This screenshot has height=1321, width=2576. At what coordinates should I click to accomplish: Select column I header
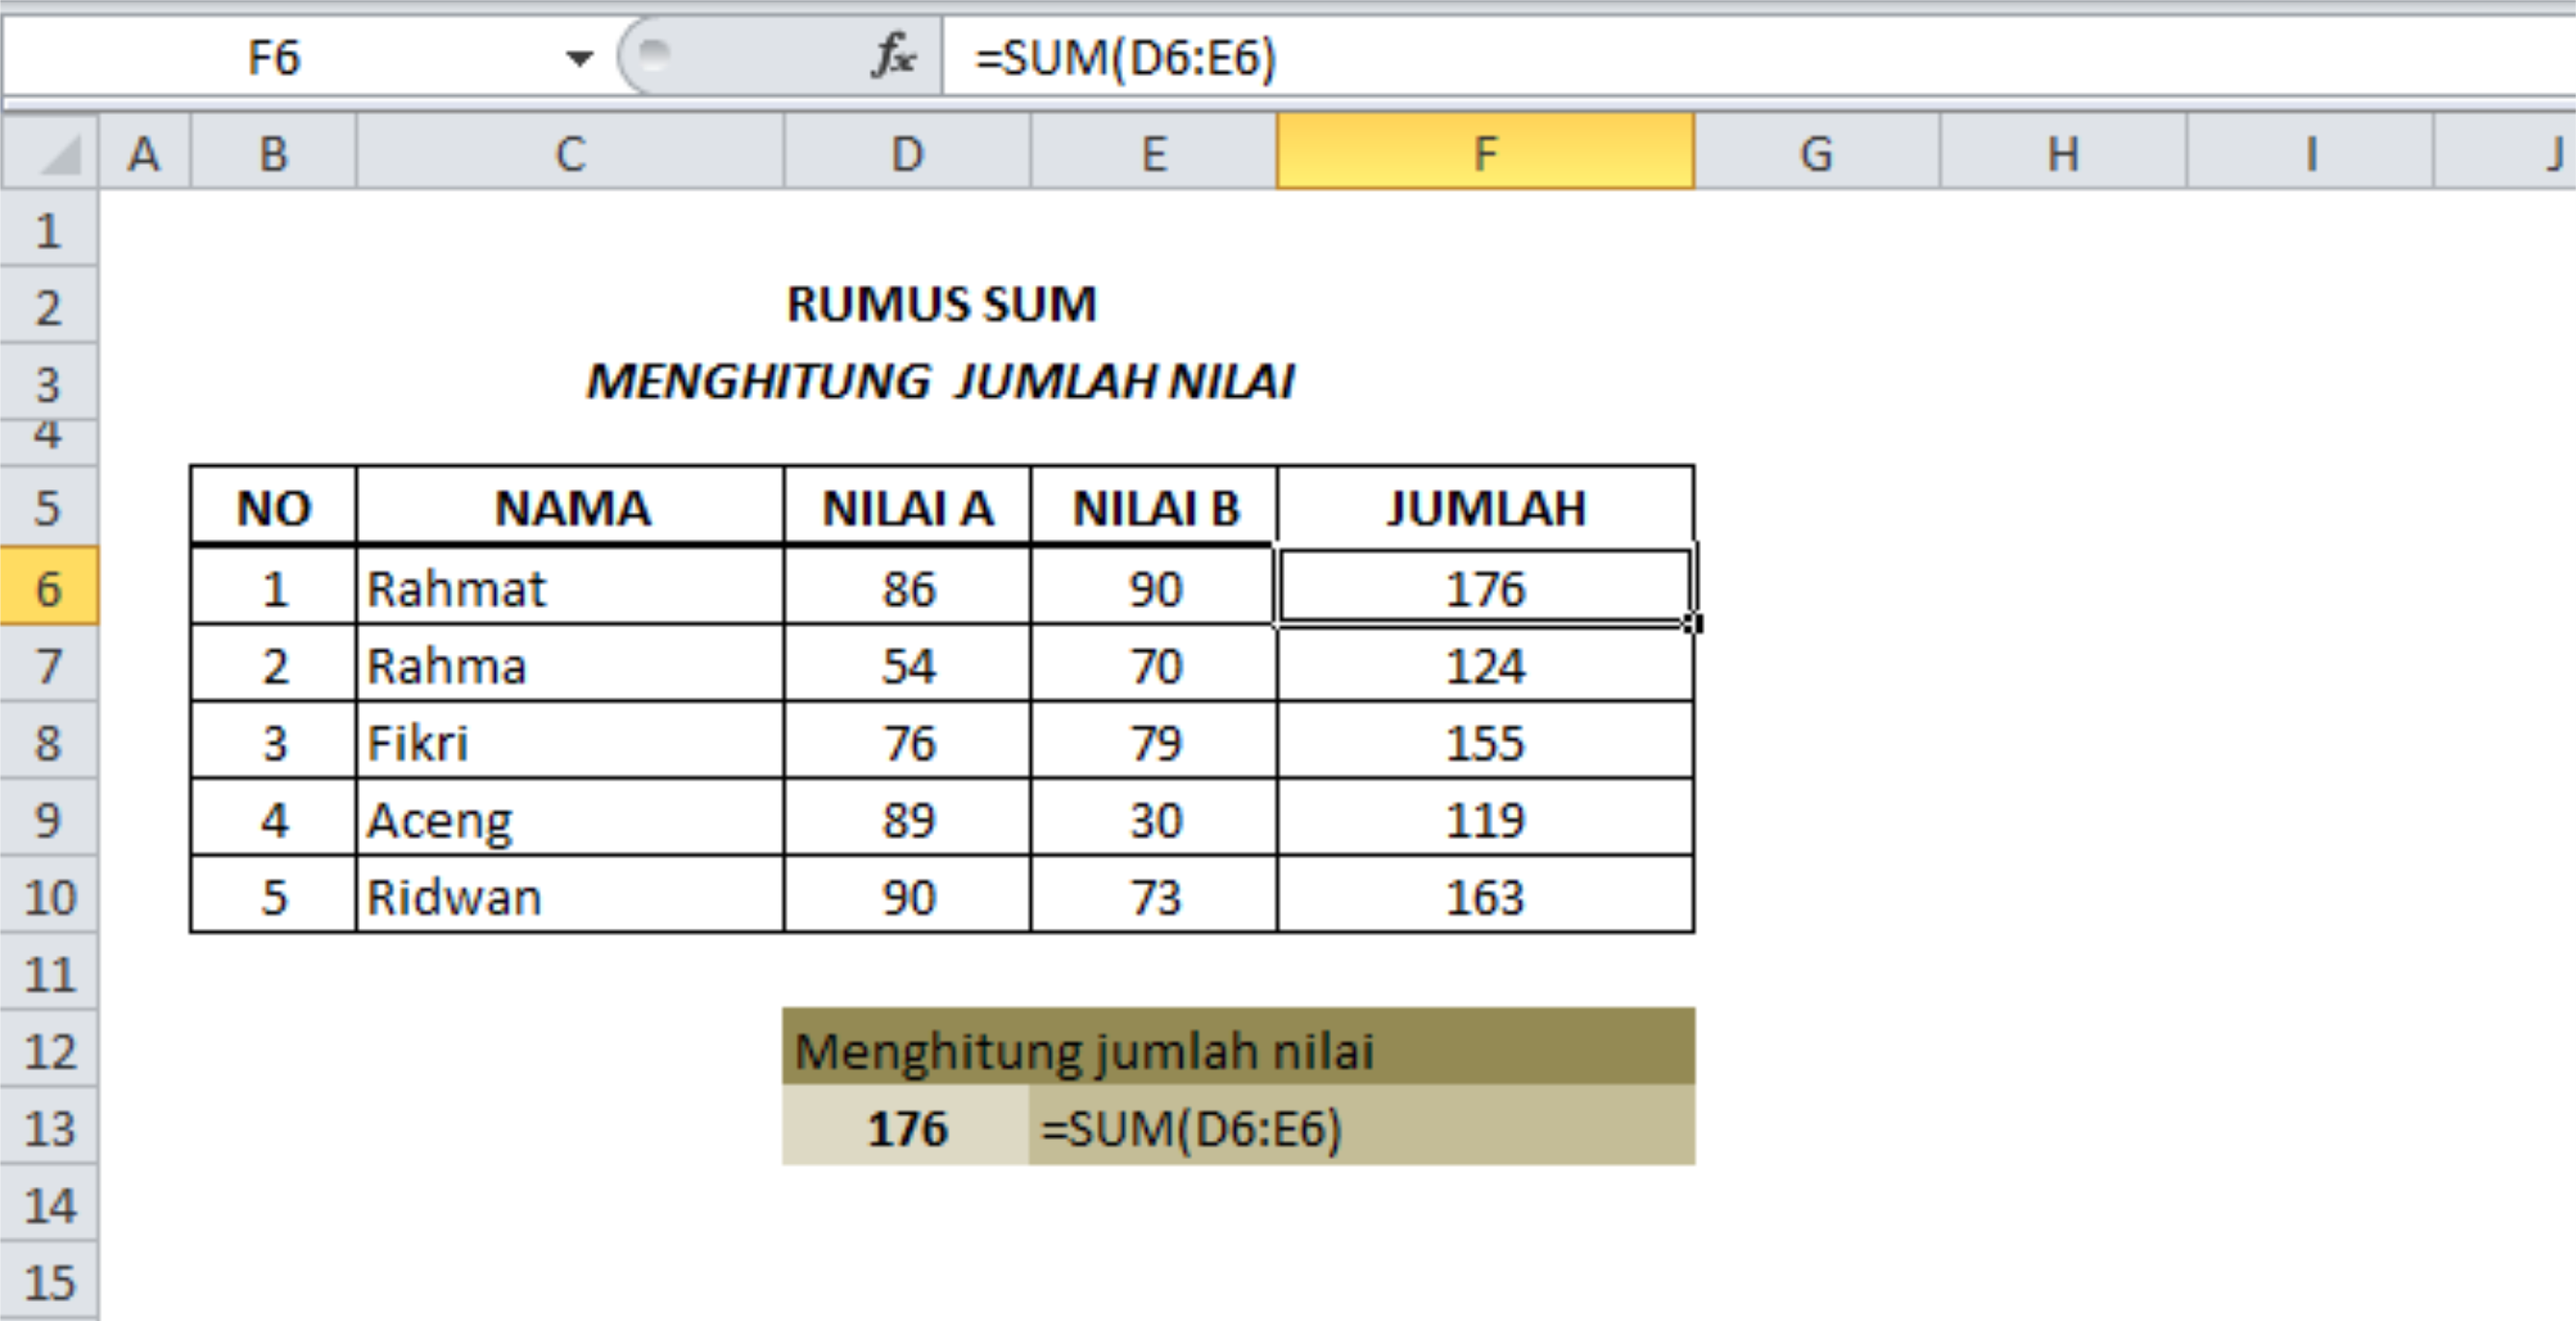coord(2310,153)
